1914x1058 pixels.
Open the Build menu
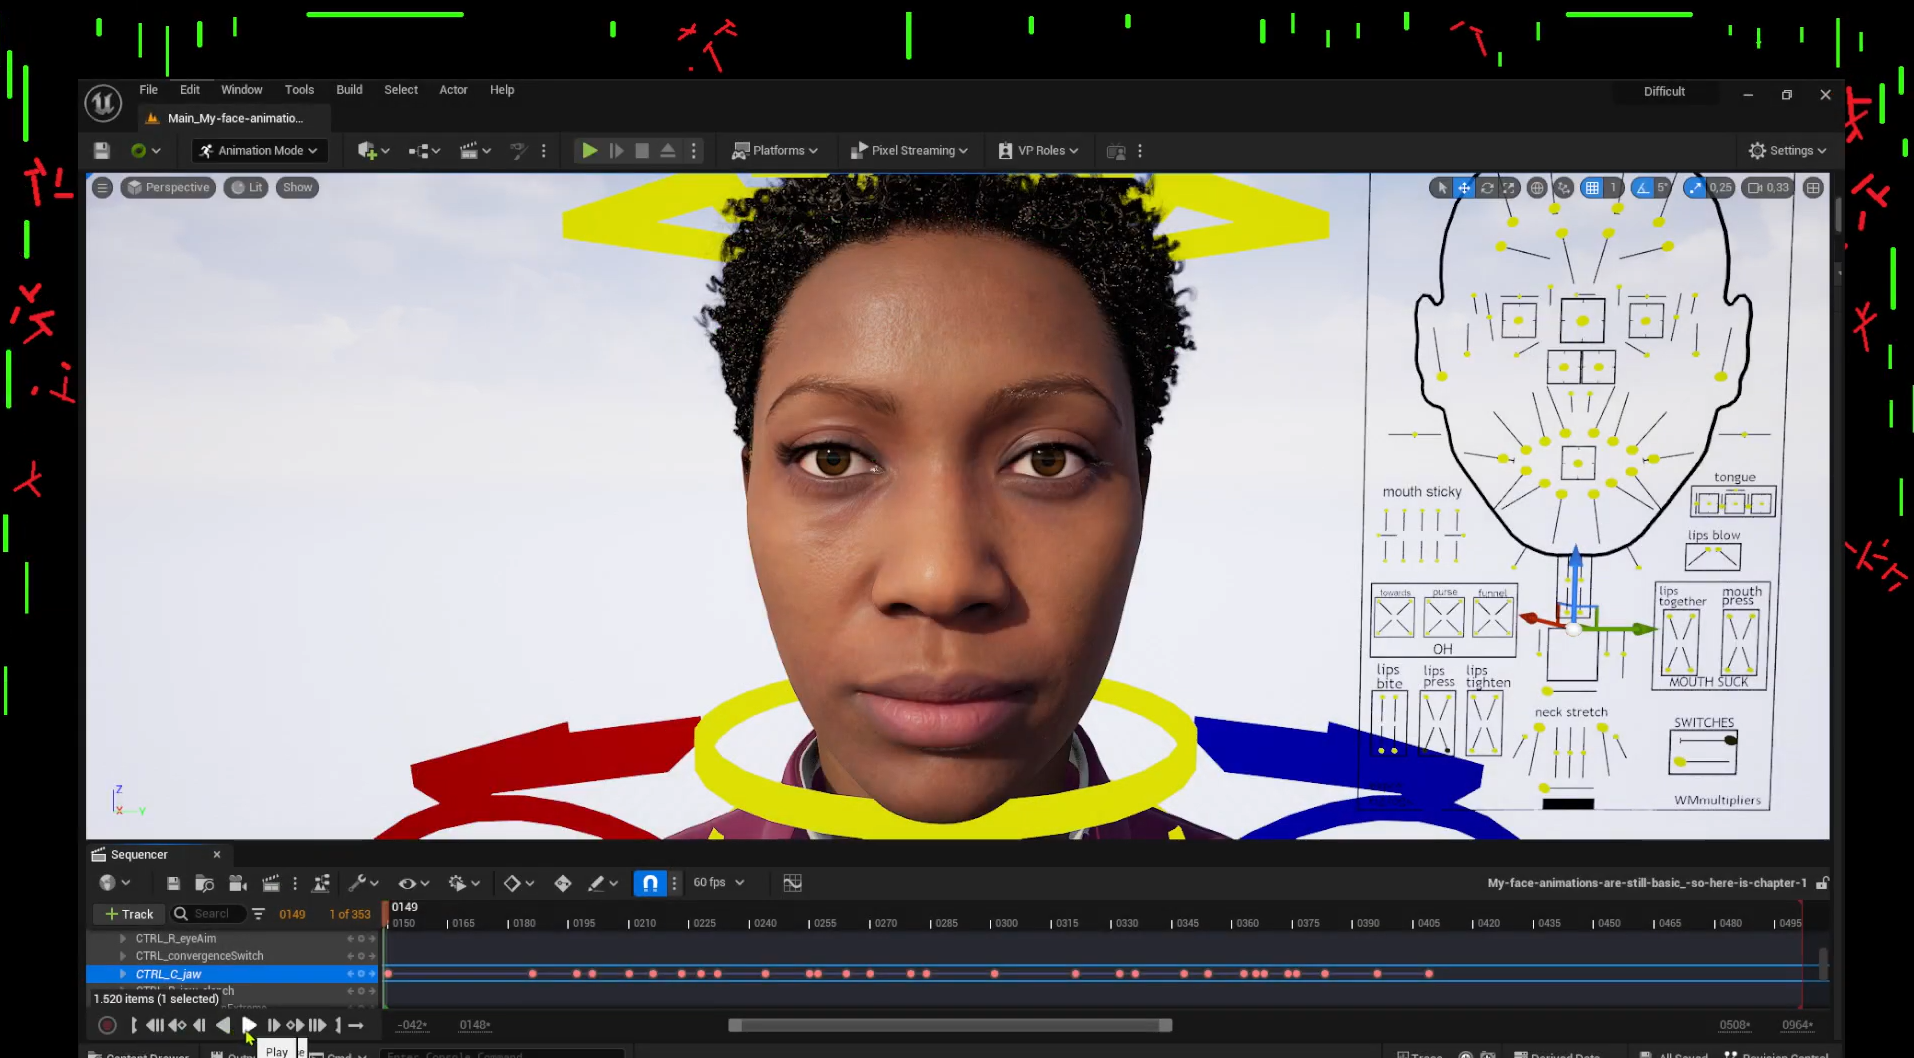[x=349, y=90]
